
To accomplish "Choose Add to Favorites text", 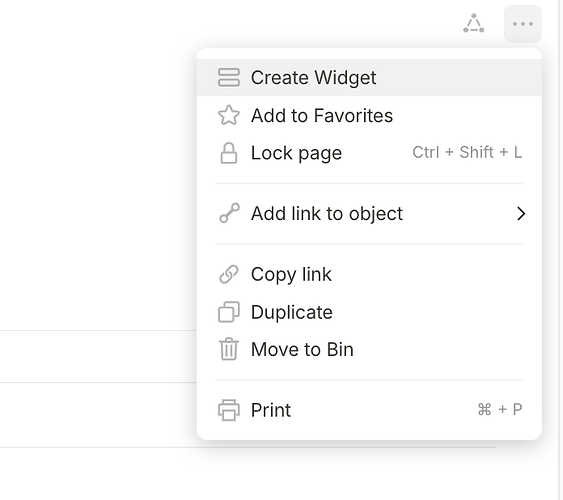I will point(322,116).
